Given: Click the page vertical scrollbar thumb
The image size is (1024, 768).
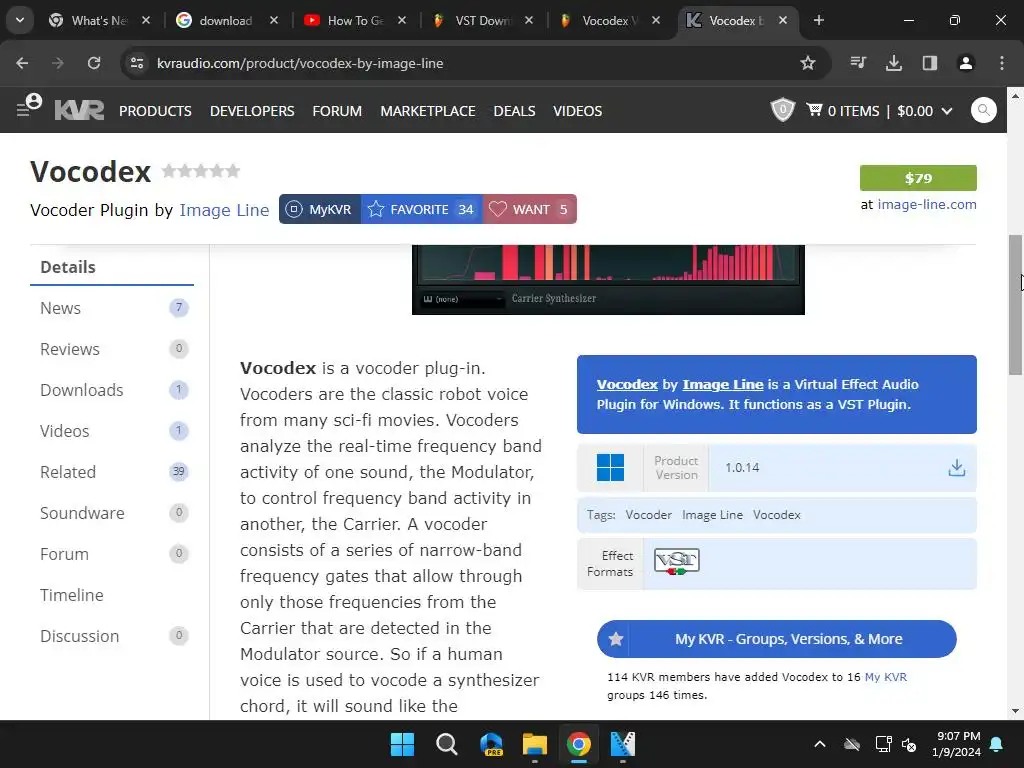Looking at the screenshot, I should tap(1015, 304).
